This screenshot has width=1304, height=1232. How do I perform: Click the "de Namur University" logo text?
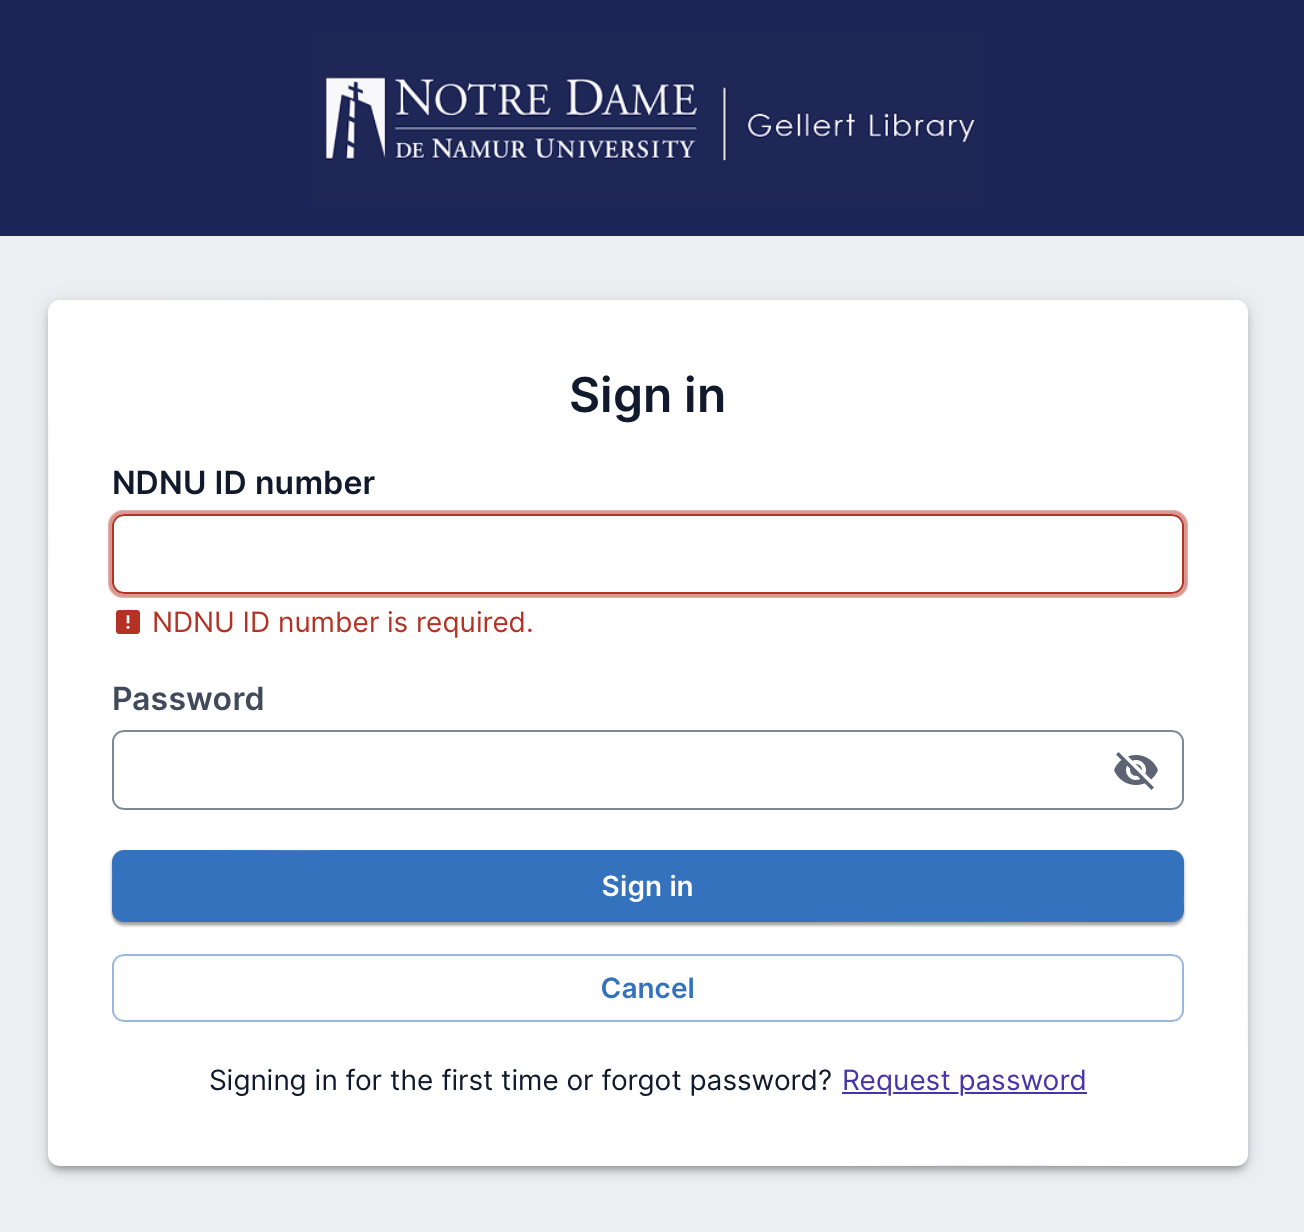click(x=545, y=149)
